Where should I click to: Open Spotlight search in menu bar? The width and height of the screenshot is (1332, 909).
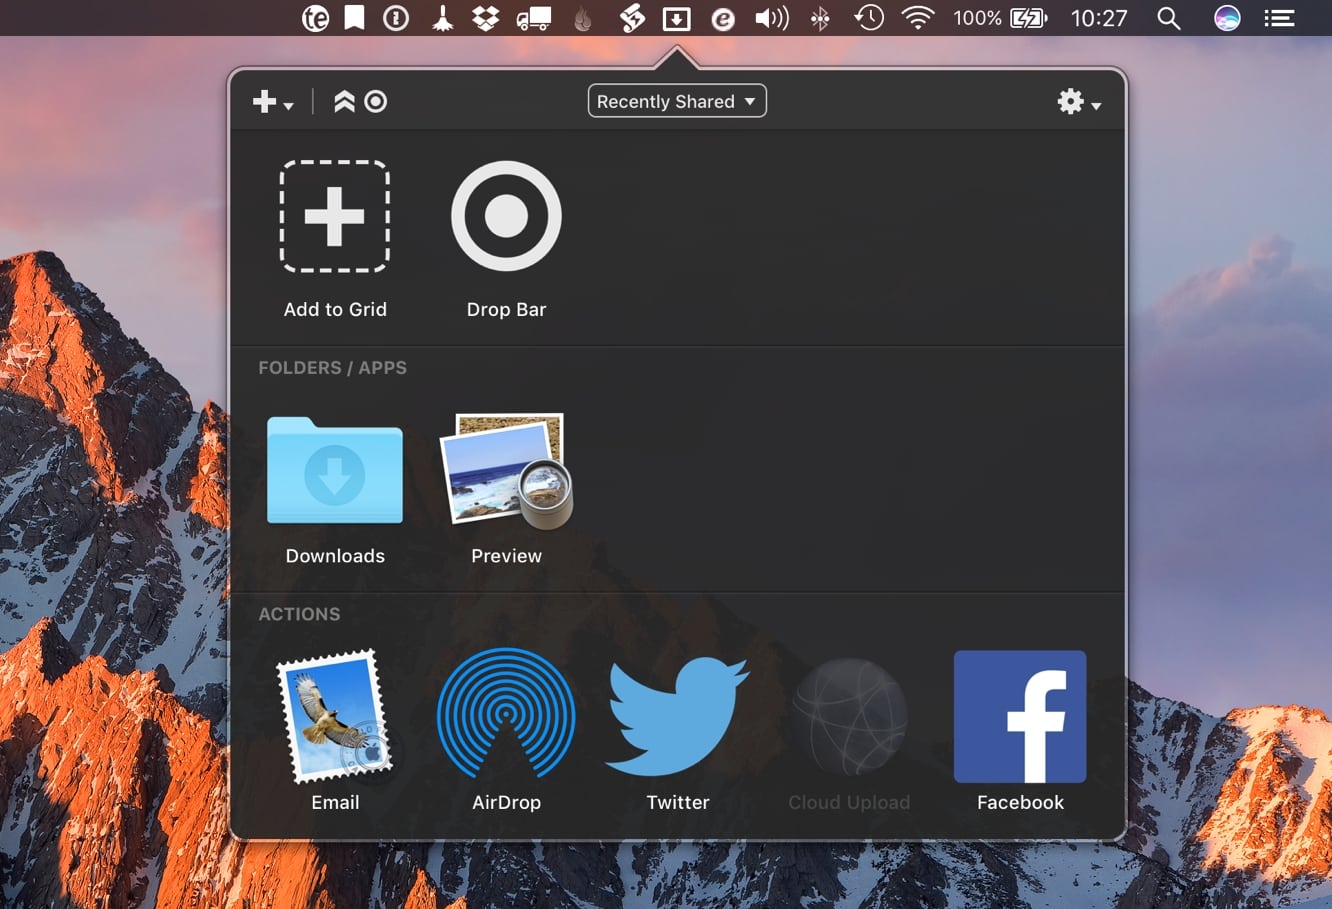click(x=1168, y=18)
